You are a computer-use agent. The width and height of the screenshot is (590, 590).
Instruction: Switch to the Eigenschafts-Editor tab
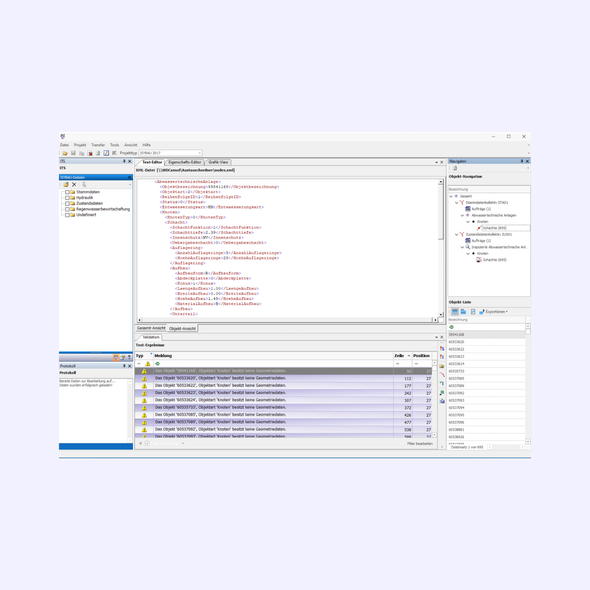(185, 162)
